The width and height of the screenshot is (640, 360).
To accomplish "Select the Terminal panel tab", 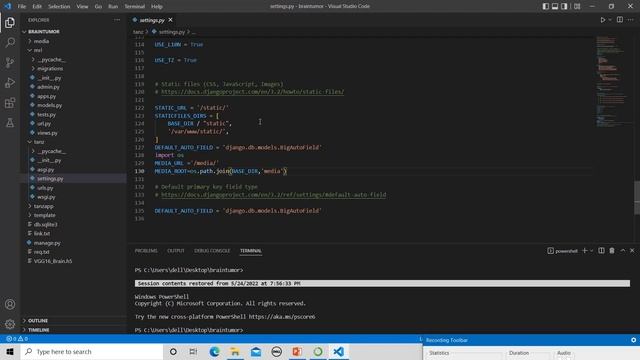I will [251, 251].
